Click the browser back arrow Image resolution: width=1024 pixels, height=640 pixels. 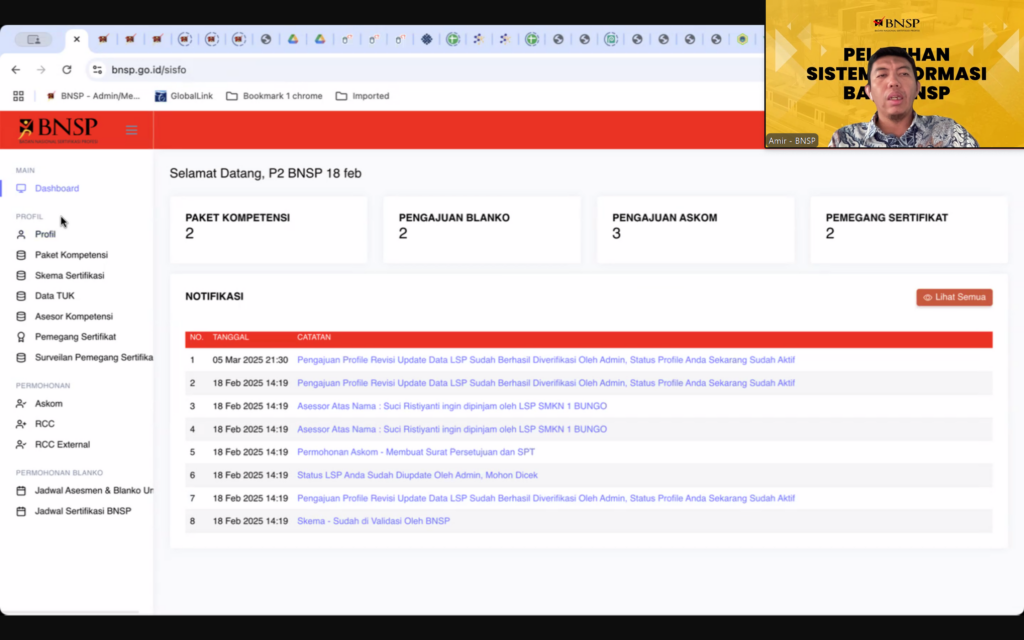(15, 70)
